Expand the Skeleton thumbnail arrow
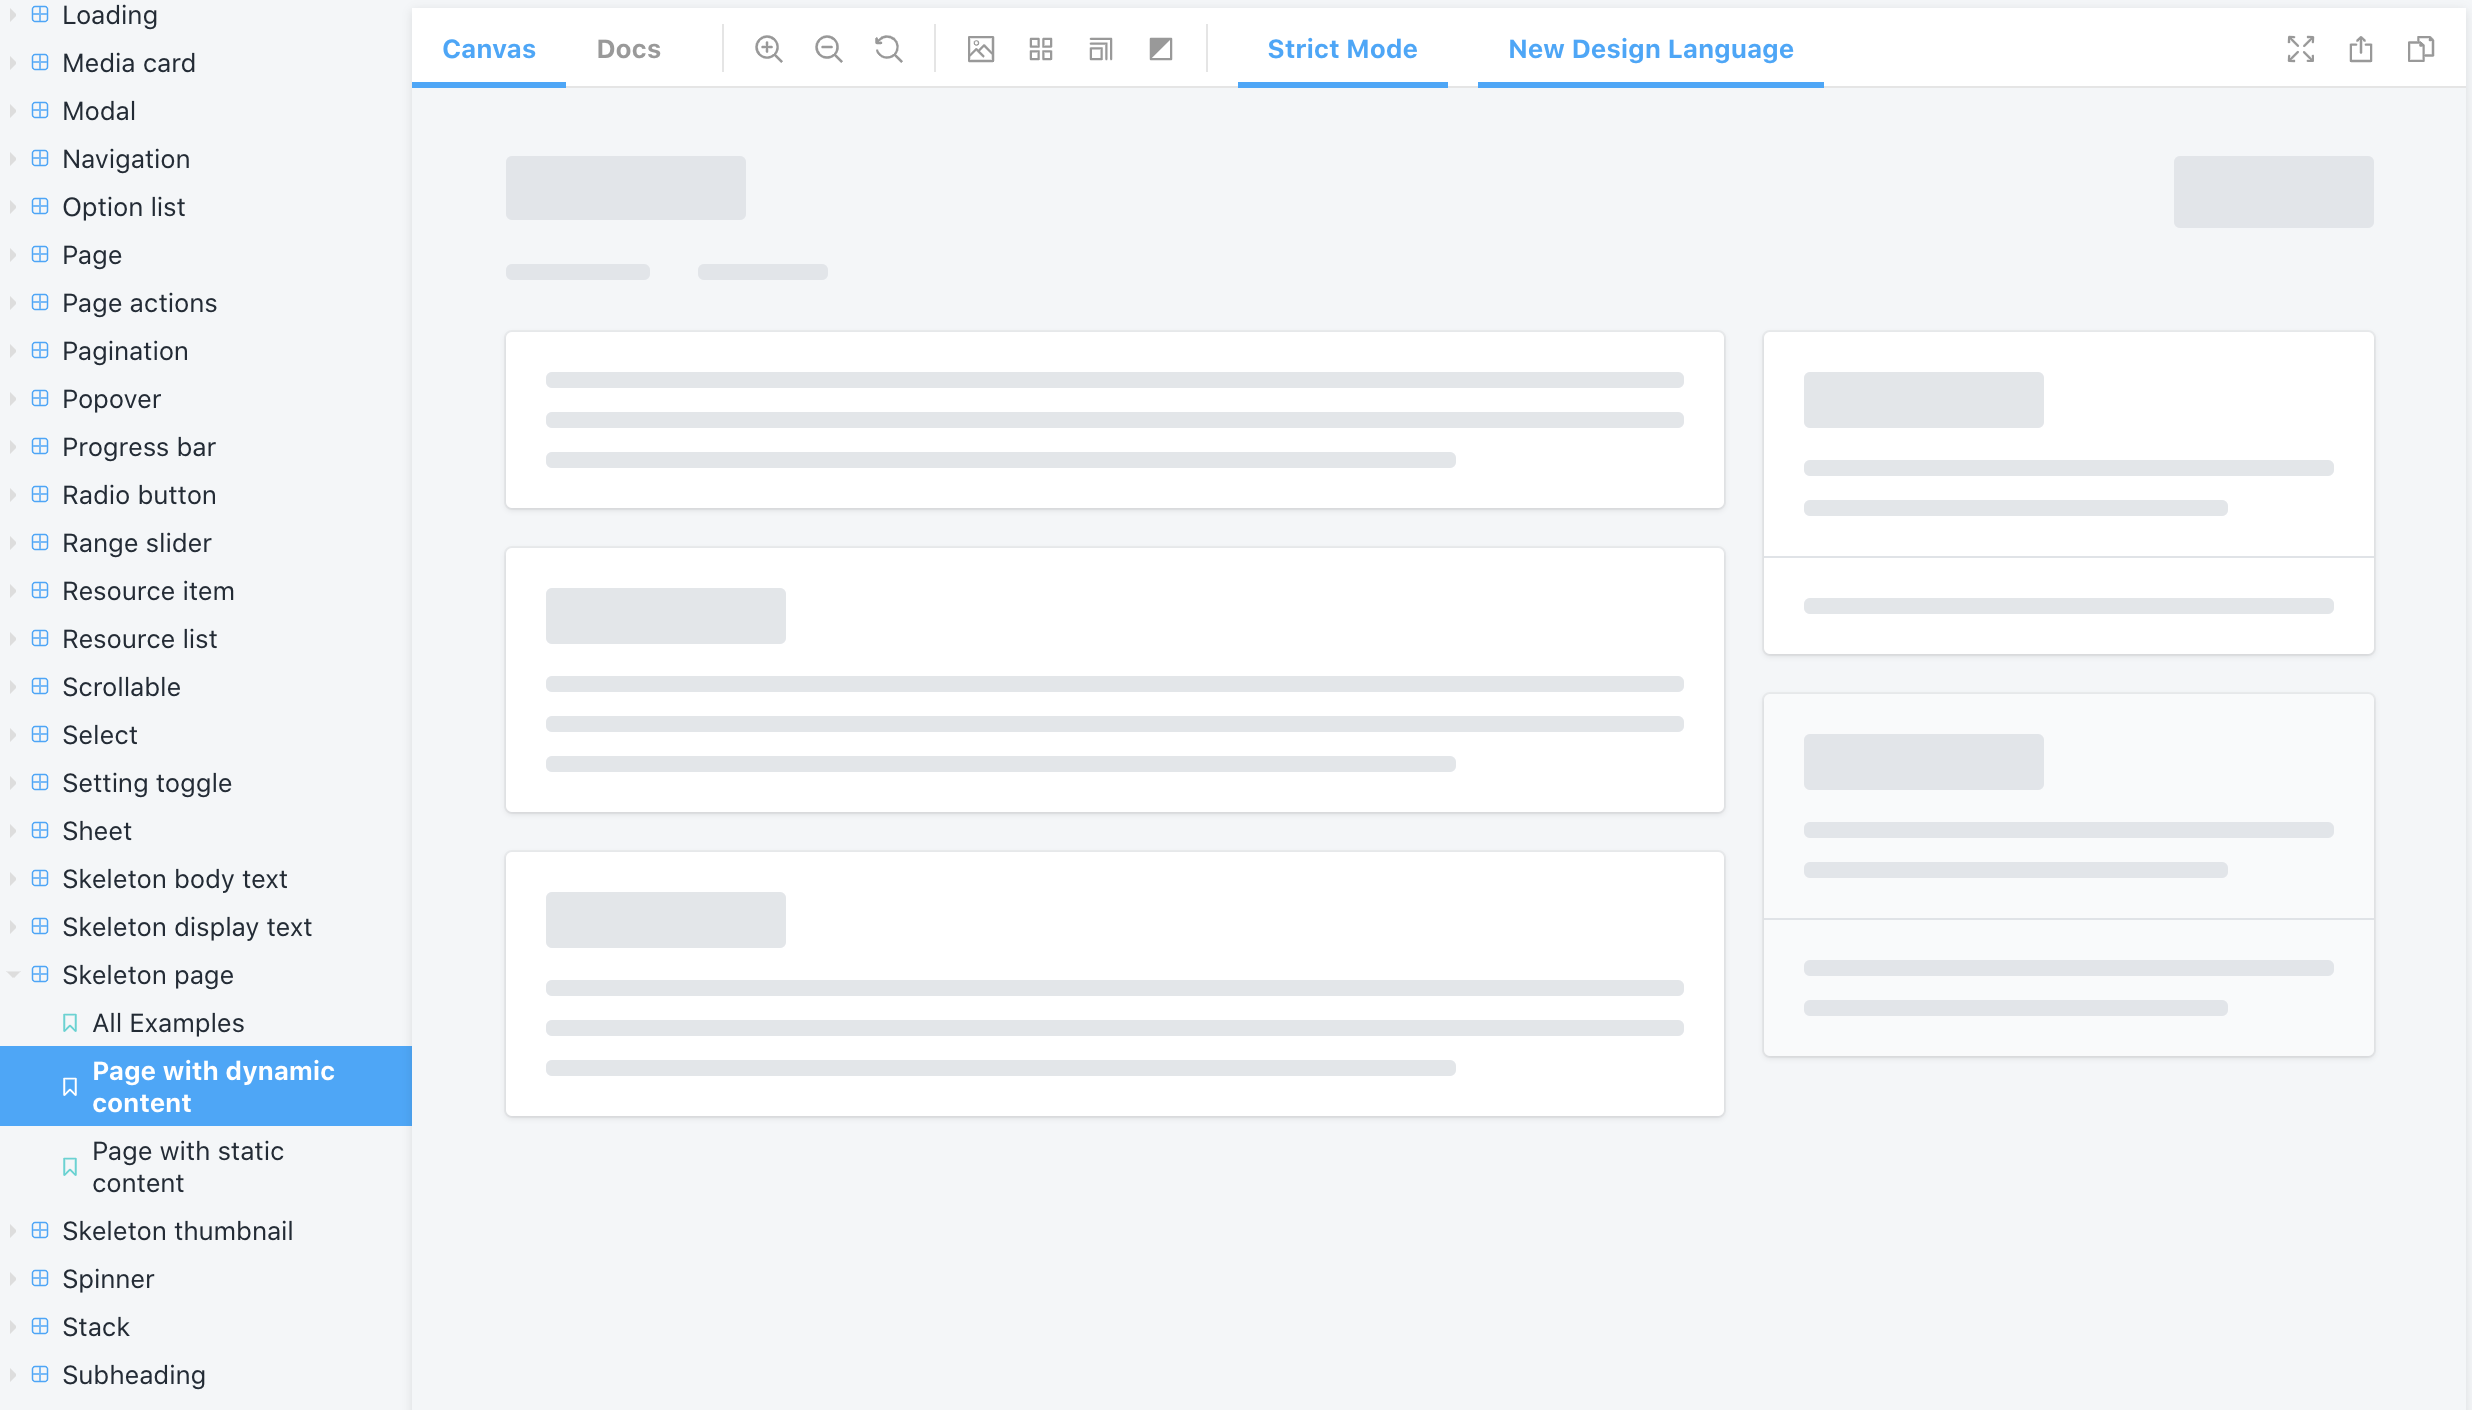This screenshot has width=2472, height=1410. point(13,1231)
